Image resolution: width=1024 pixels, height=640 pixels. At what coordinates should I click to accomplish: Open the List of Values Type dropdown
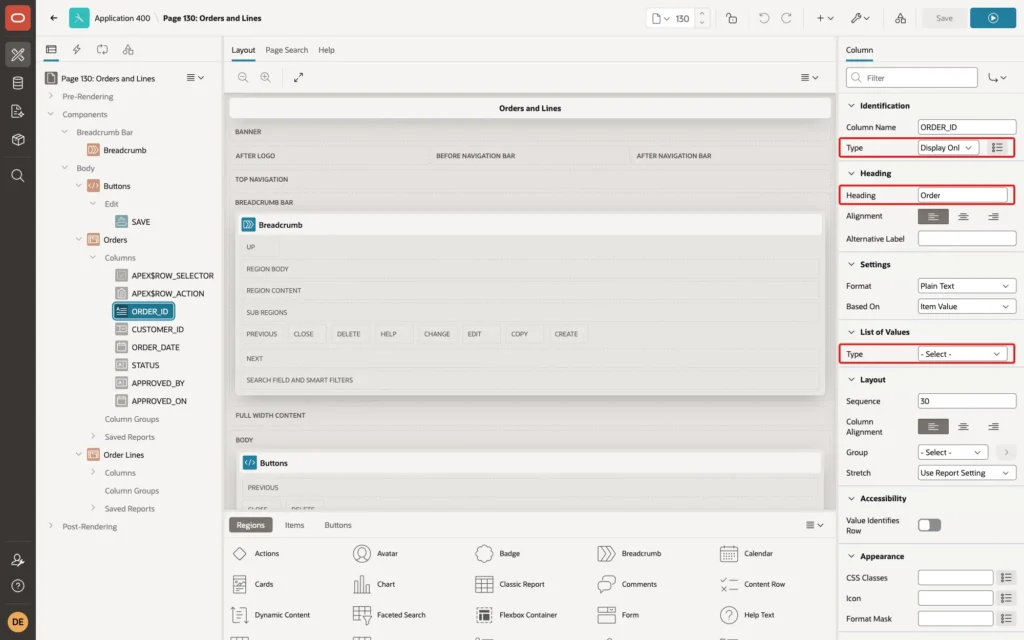click(962, 354)
